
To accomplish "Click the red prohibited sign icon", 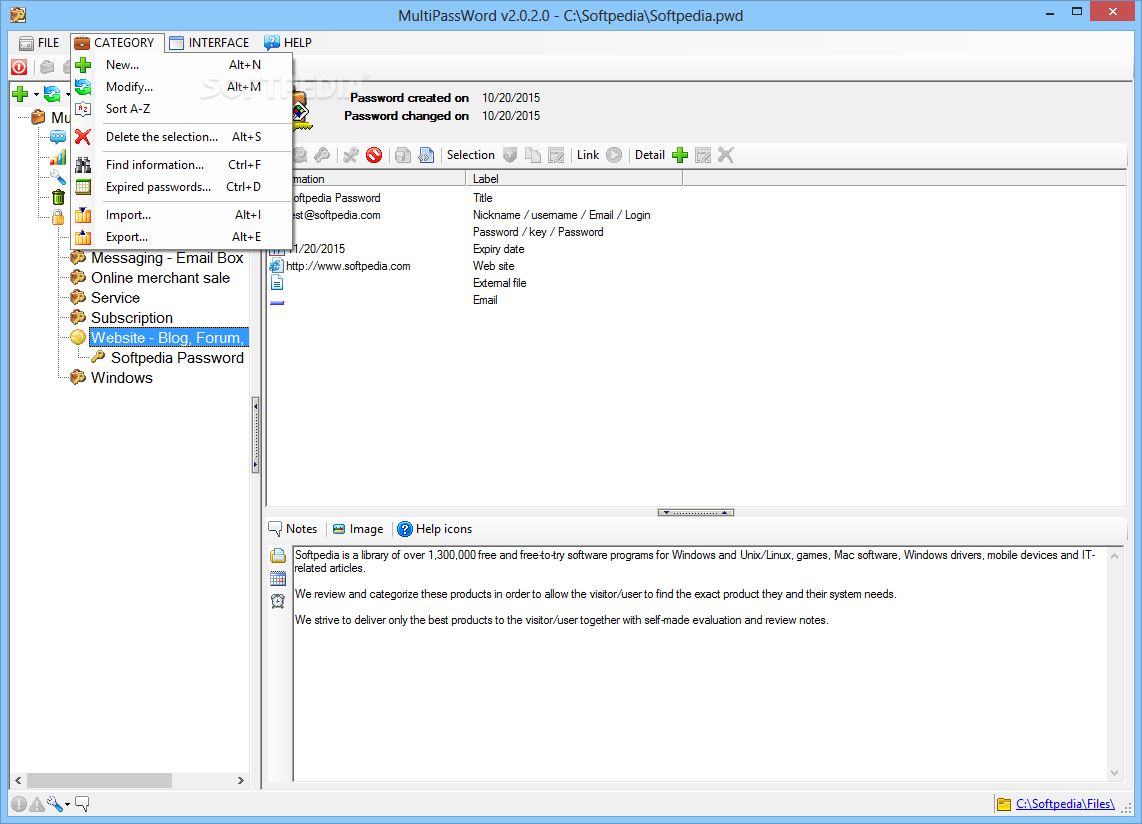I will click(x=374, y=154).
